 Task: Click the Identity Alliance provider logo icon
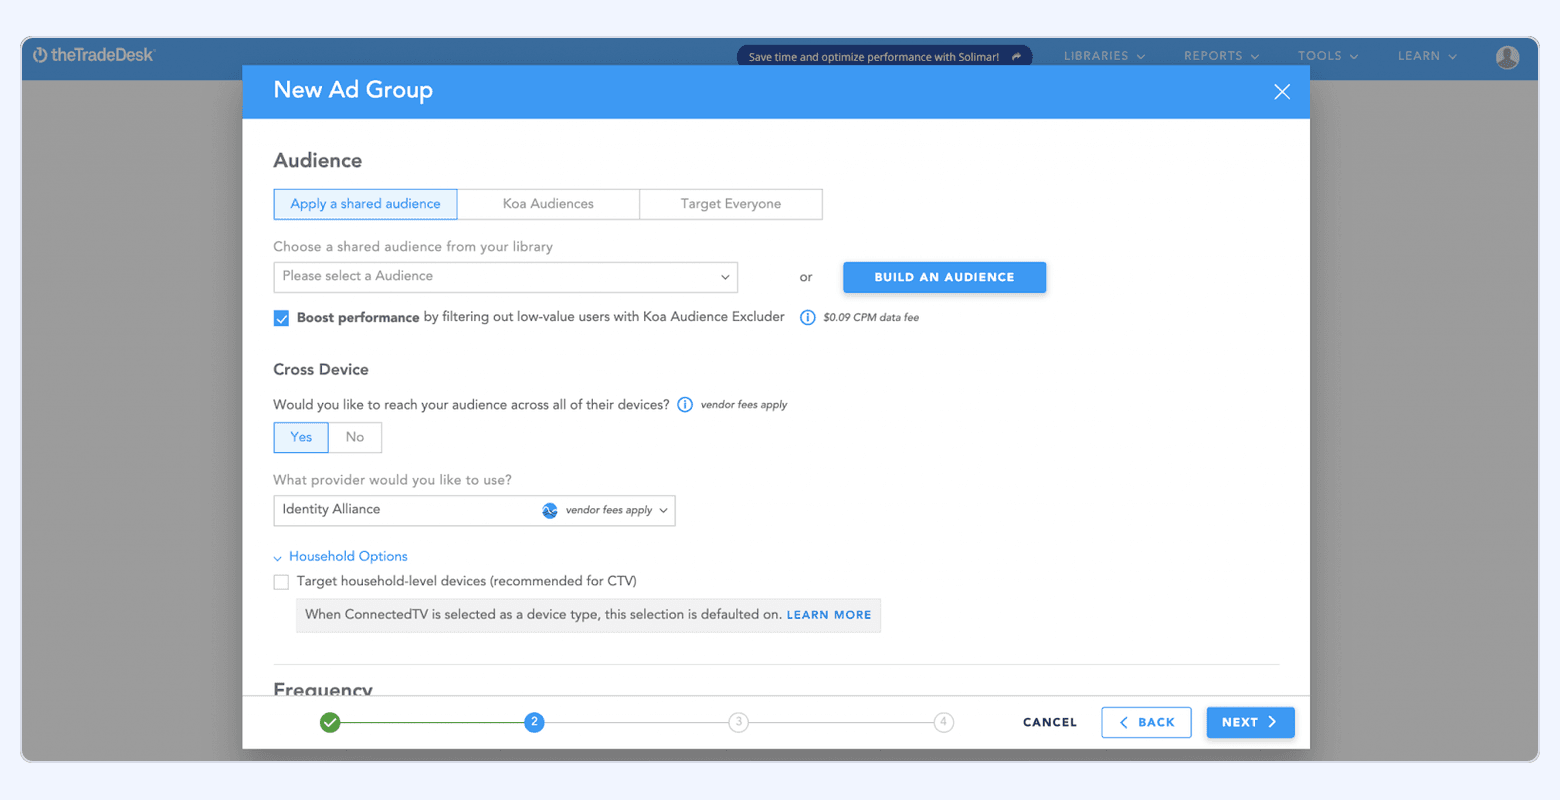(550, 510)
